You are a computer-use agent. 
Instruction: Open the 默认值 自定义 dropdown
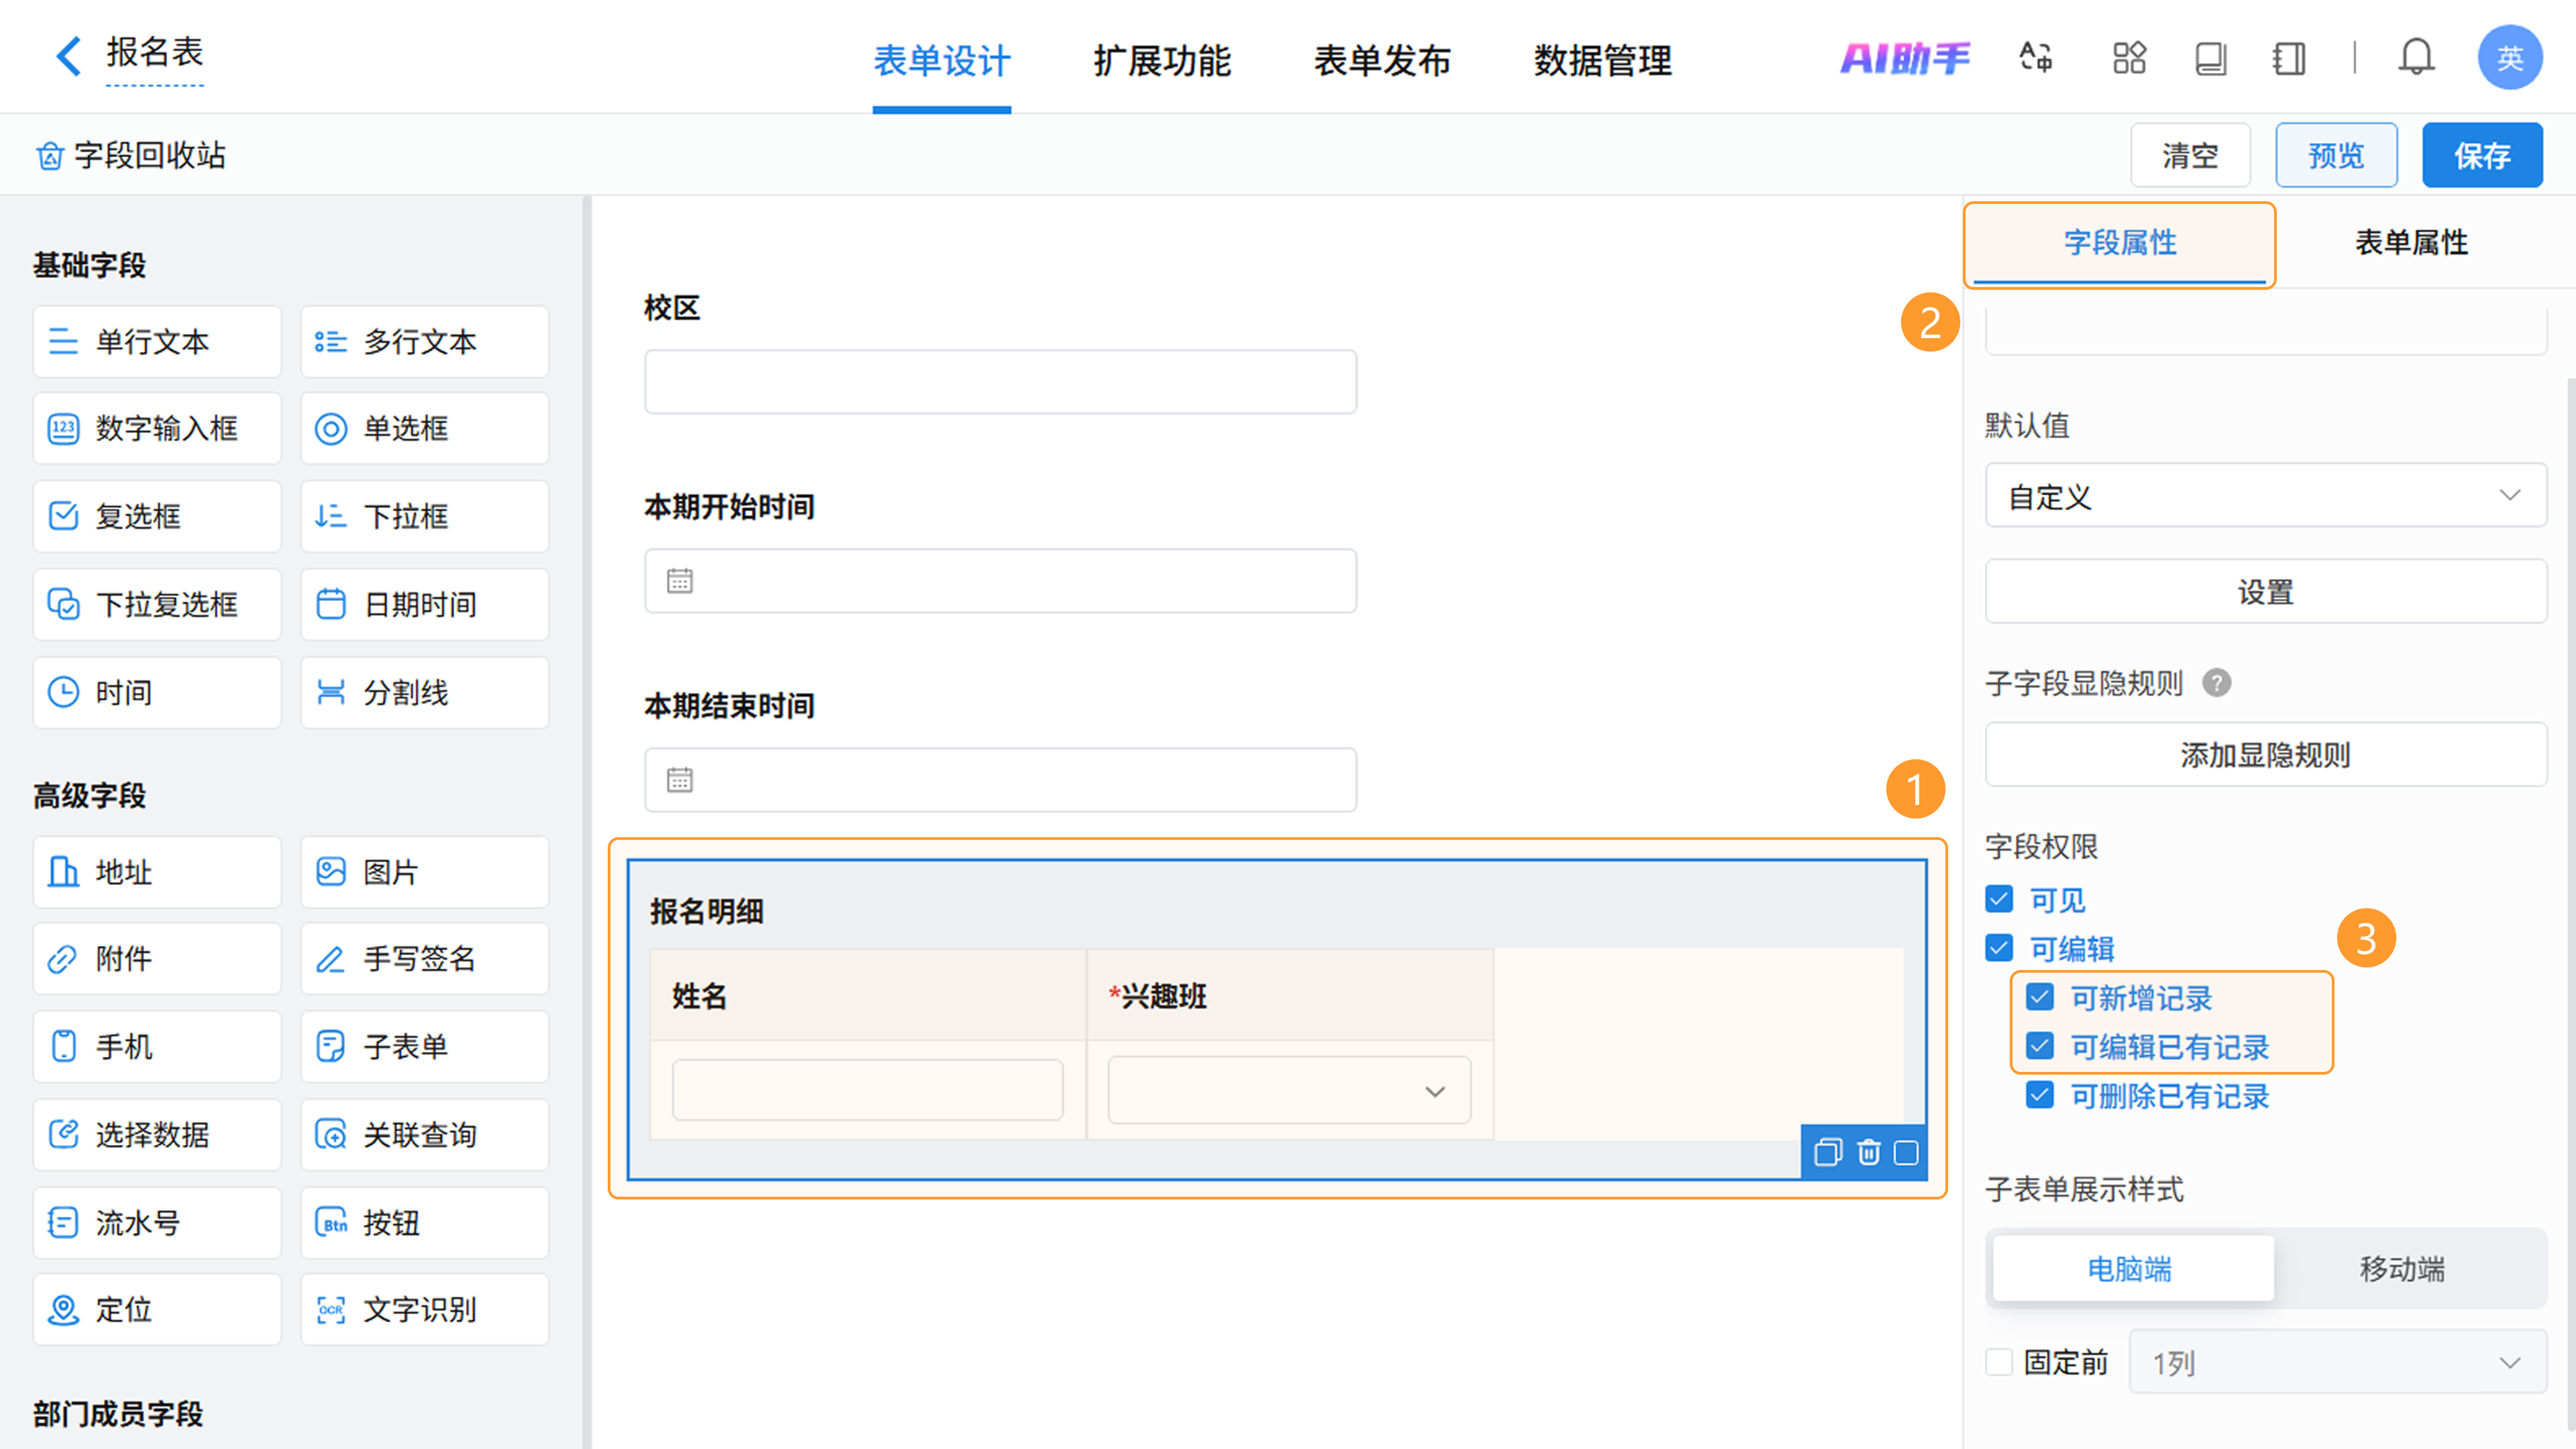pos(2265,496)
